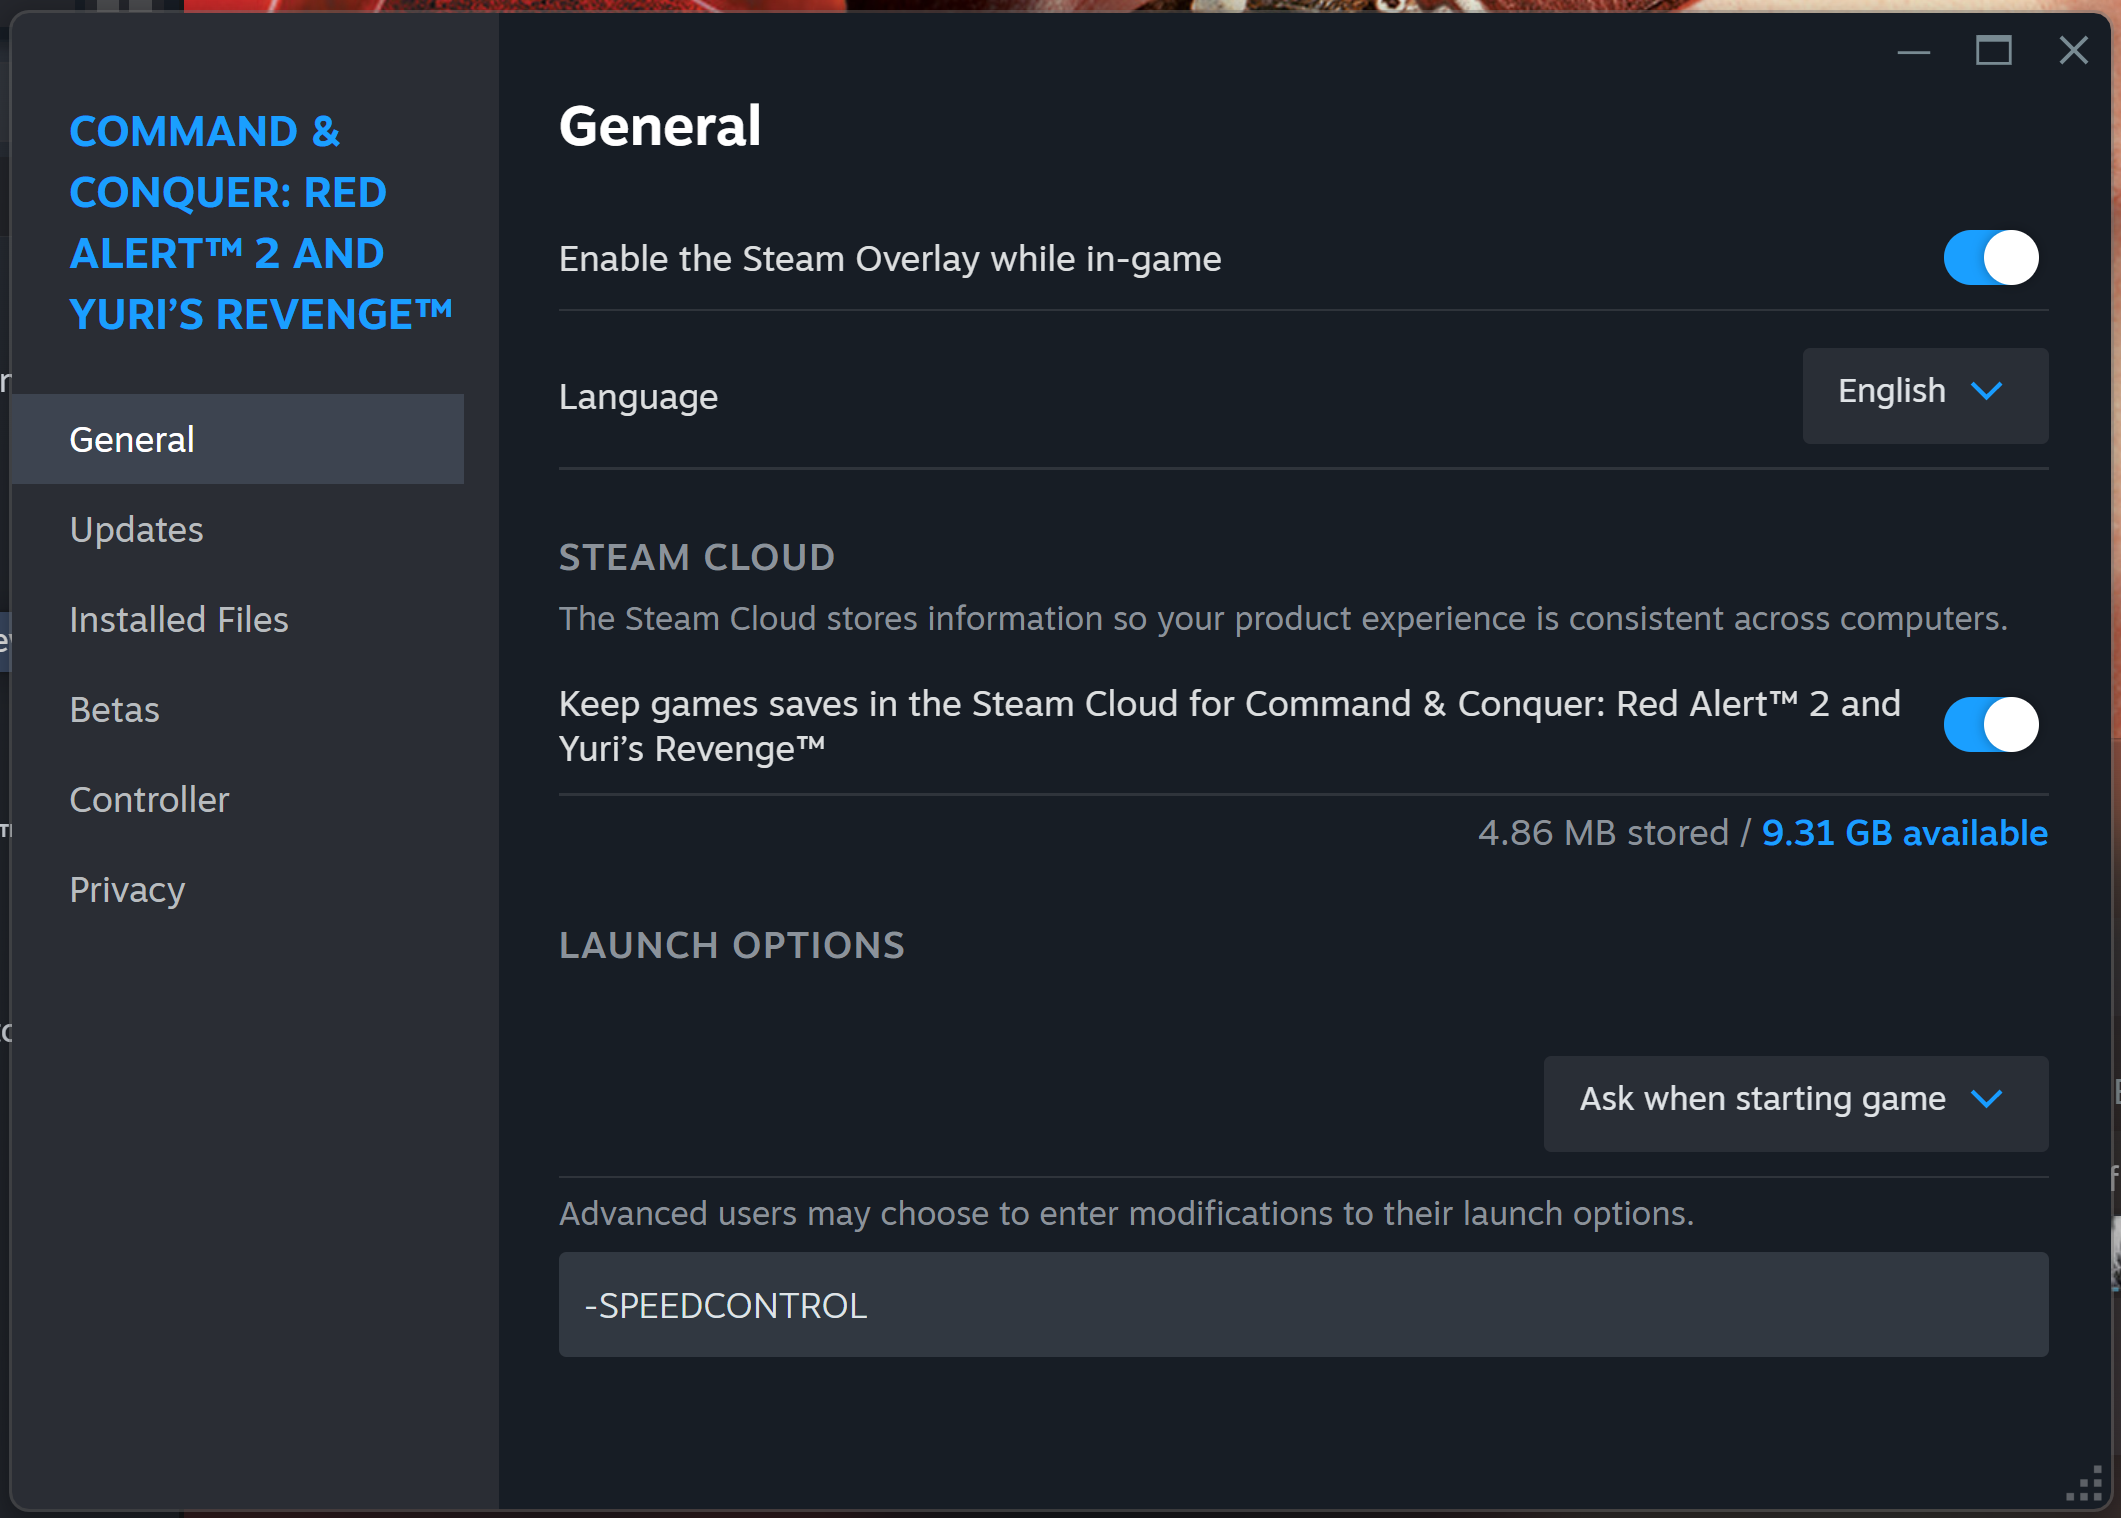Open Controller settings in the sidebar
Viewport: 2121px width, 1518px height.
pos(150,800)
